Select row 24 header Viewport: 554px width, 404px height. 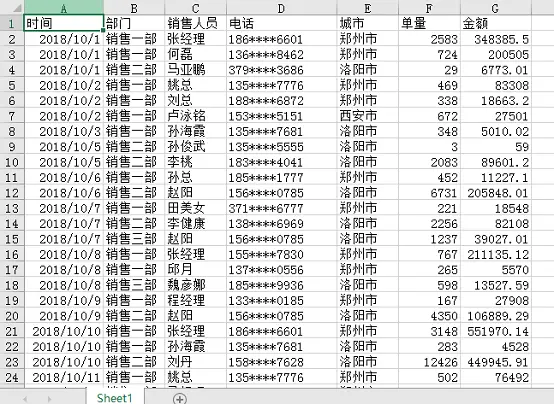(x=12, y=377)
